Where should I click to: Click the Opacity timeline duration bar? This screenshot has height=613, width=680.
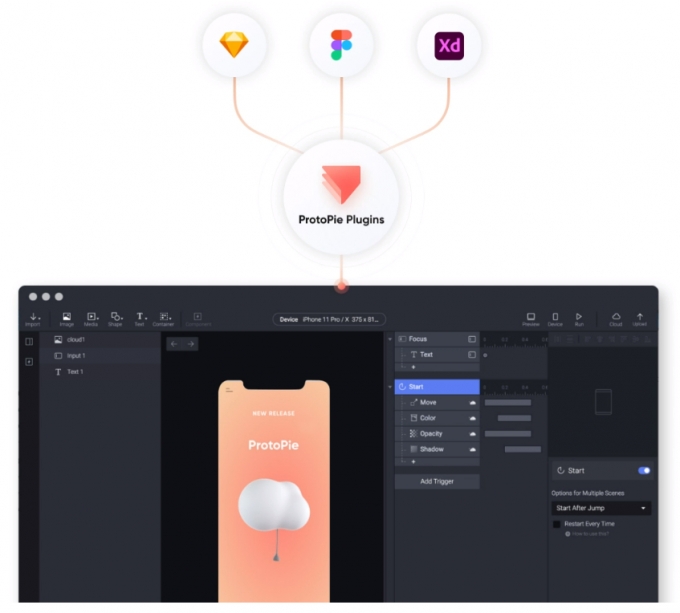[508, 434]
